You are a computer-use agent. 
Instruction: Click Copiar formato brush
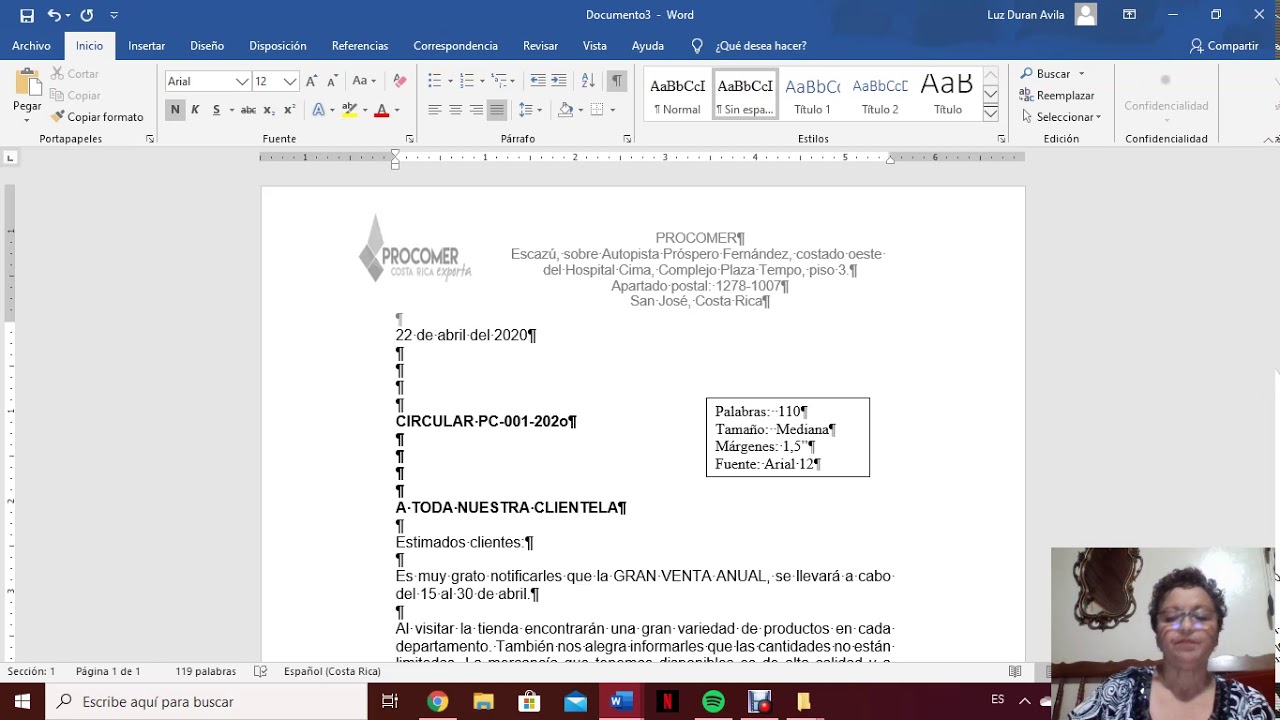pyautogui.click(x=97, y=117)
